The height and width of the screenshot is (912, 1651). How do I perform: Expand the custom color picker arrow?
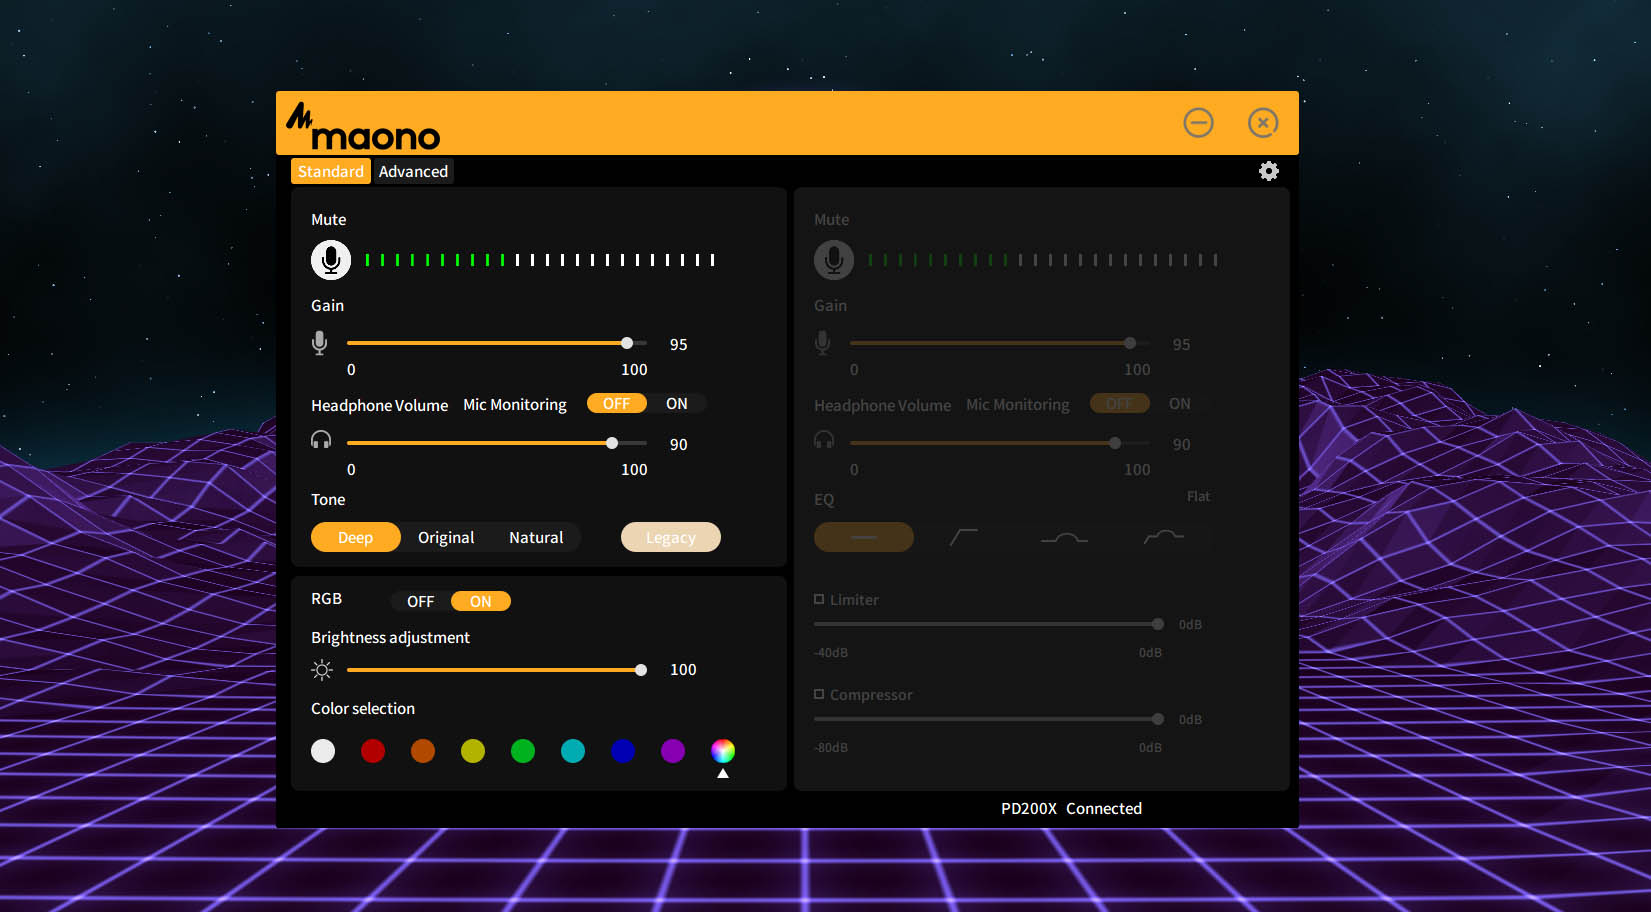pyautogui.click(x=723, y=773)
